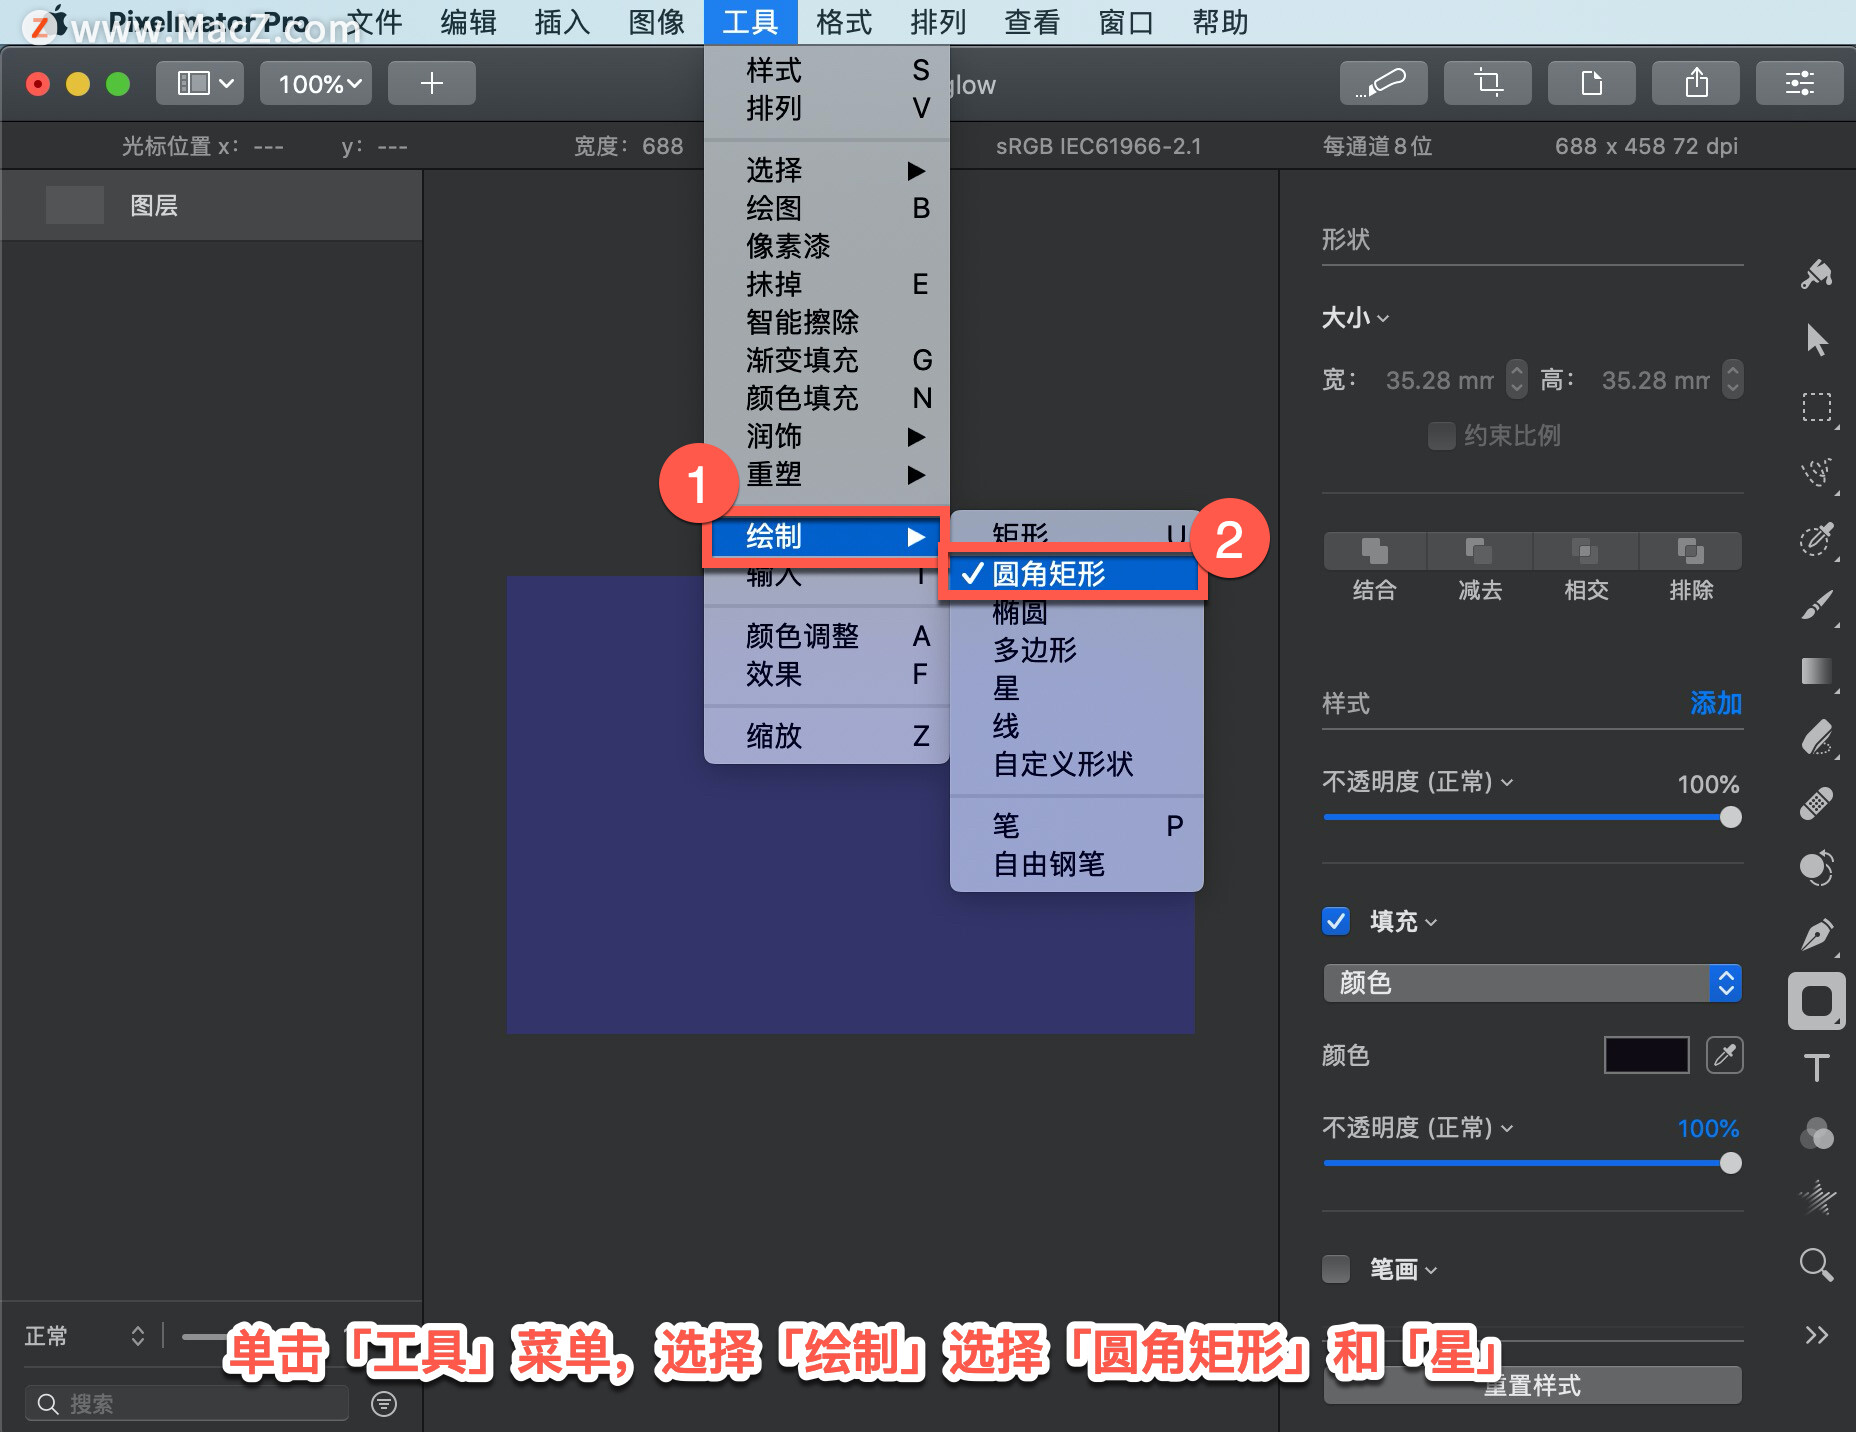1856x1432 pixels.
Task: Click the plus add button in toolbar
Action: pyautogui.click(x=432, y=83)
